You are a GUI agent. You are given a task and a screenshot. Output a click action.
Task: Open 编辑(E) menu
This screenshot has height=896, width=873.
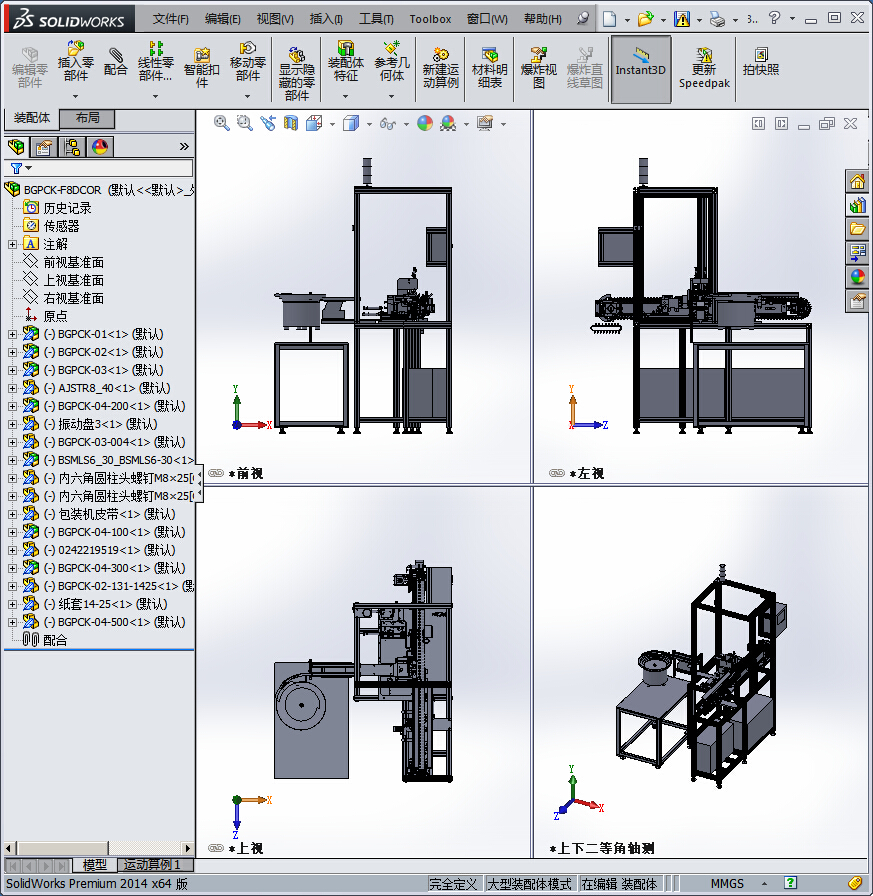pos(223,19)
